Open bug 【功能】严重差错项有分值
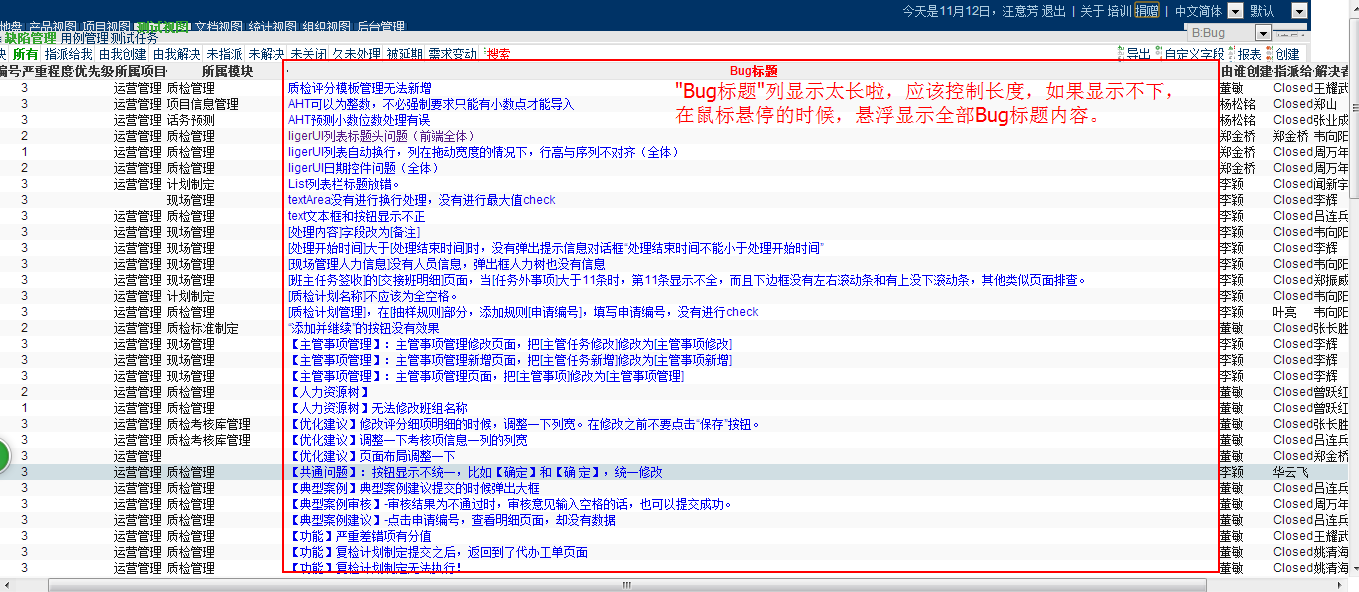This screenshot has height=592, width=1359. 360,536
